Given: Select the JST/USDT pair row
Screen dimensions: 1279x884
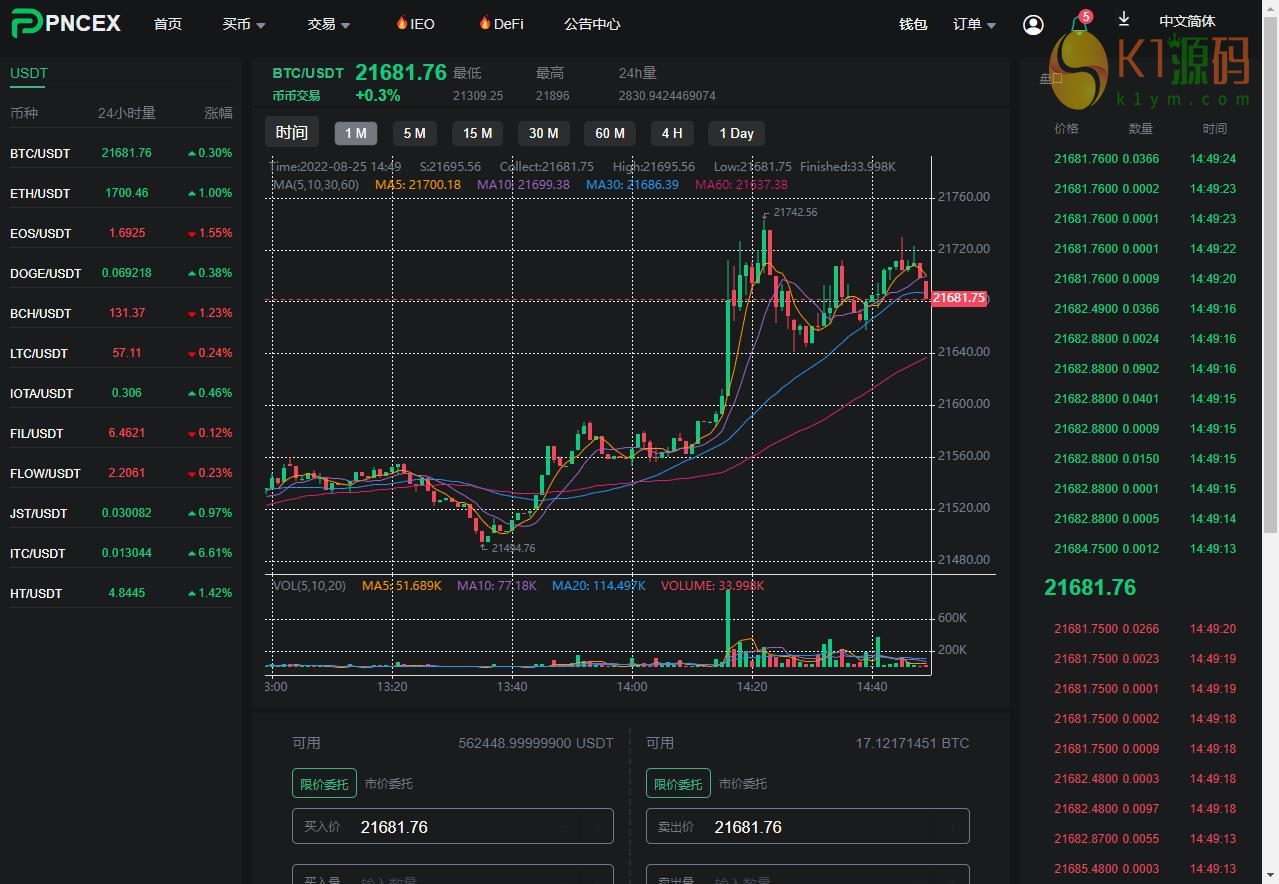Looking at the screenshot, I should click(121, 513).
